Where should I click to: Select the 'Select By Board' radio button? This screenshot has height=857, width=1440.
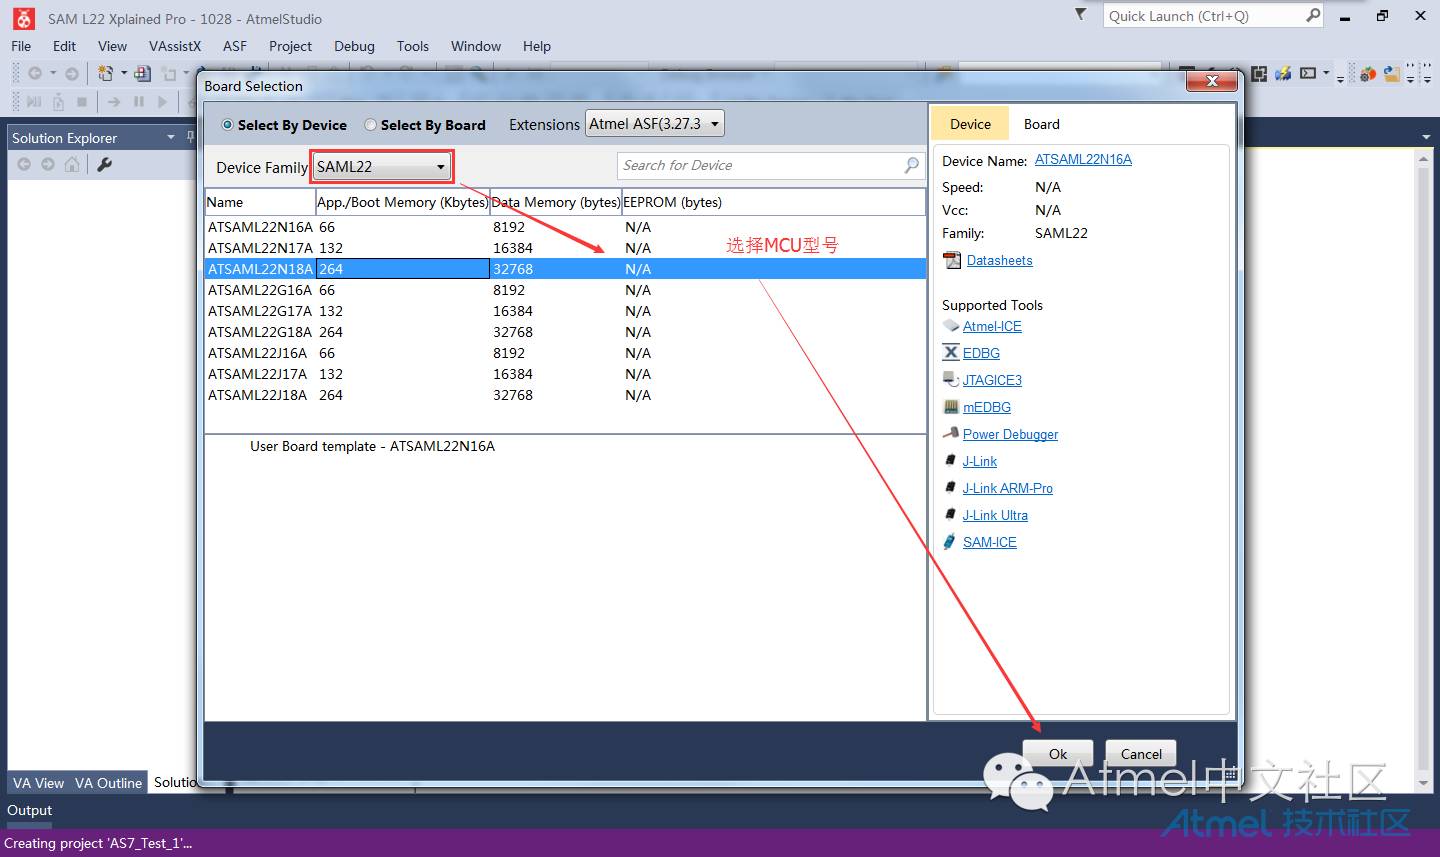371,125
